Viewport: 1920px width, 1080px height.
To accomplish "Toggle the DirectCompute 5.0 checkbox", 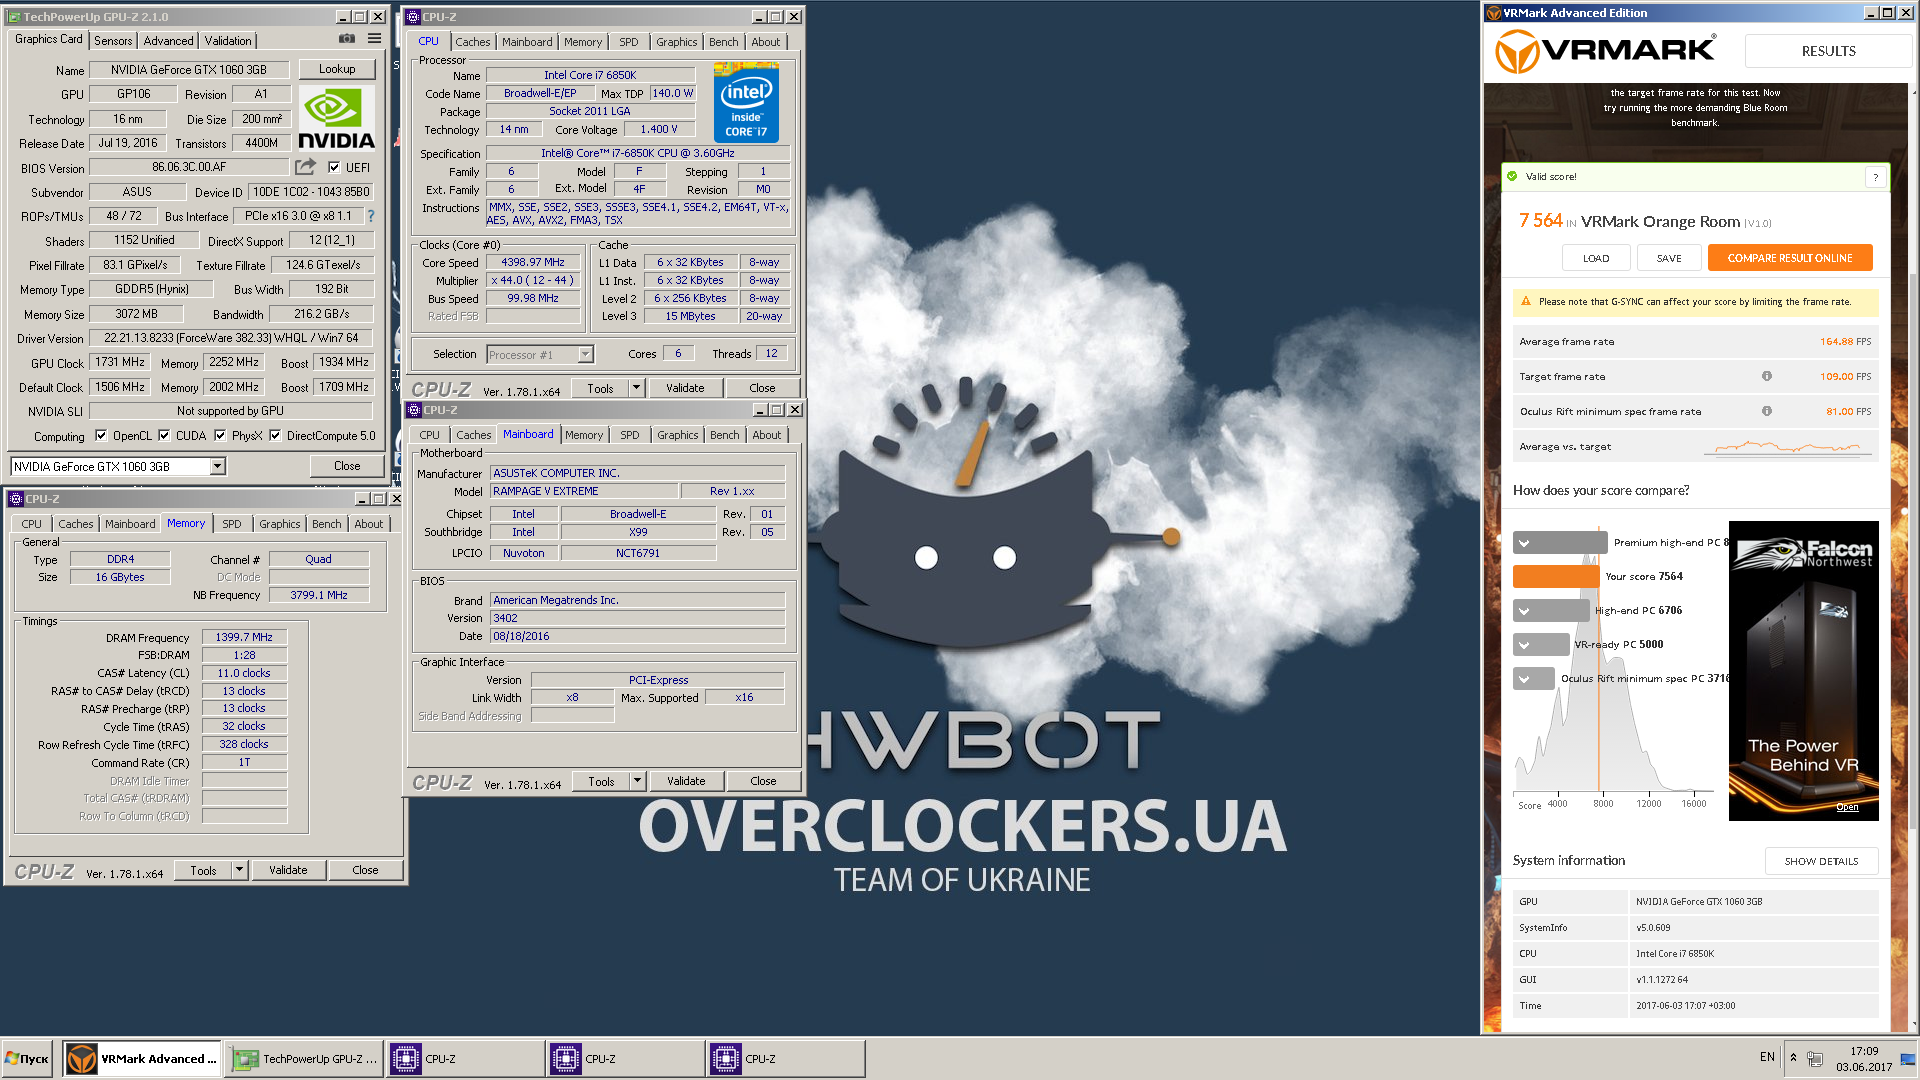I will tap(275, 435).
